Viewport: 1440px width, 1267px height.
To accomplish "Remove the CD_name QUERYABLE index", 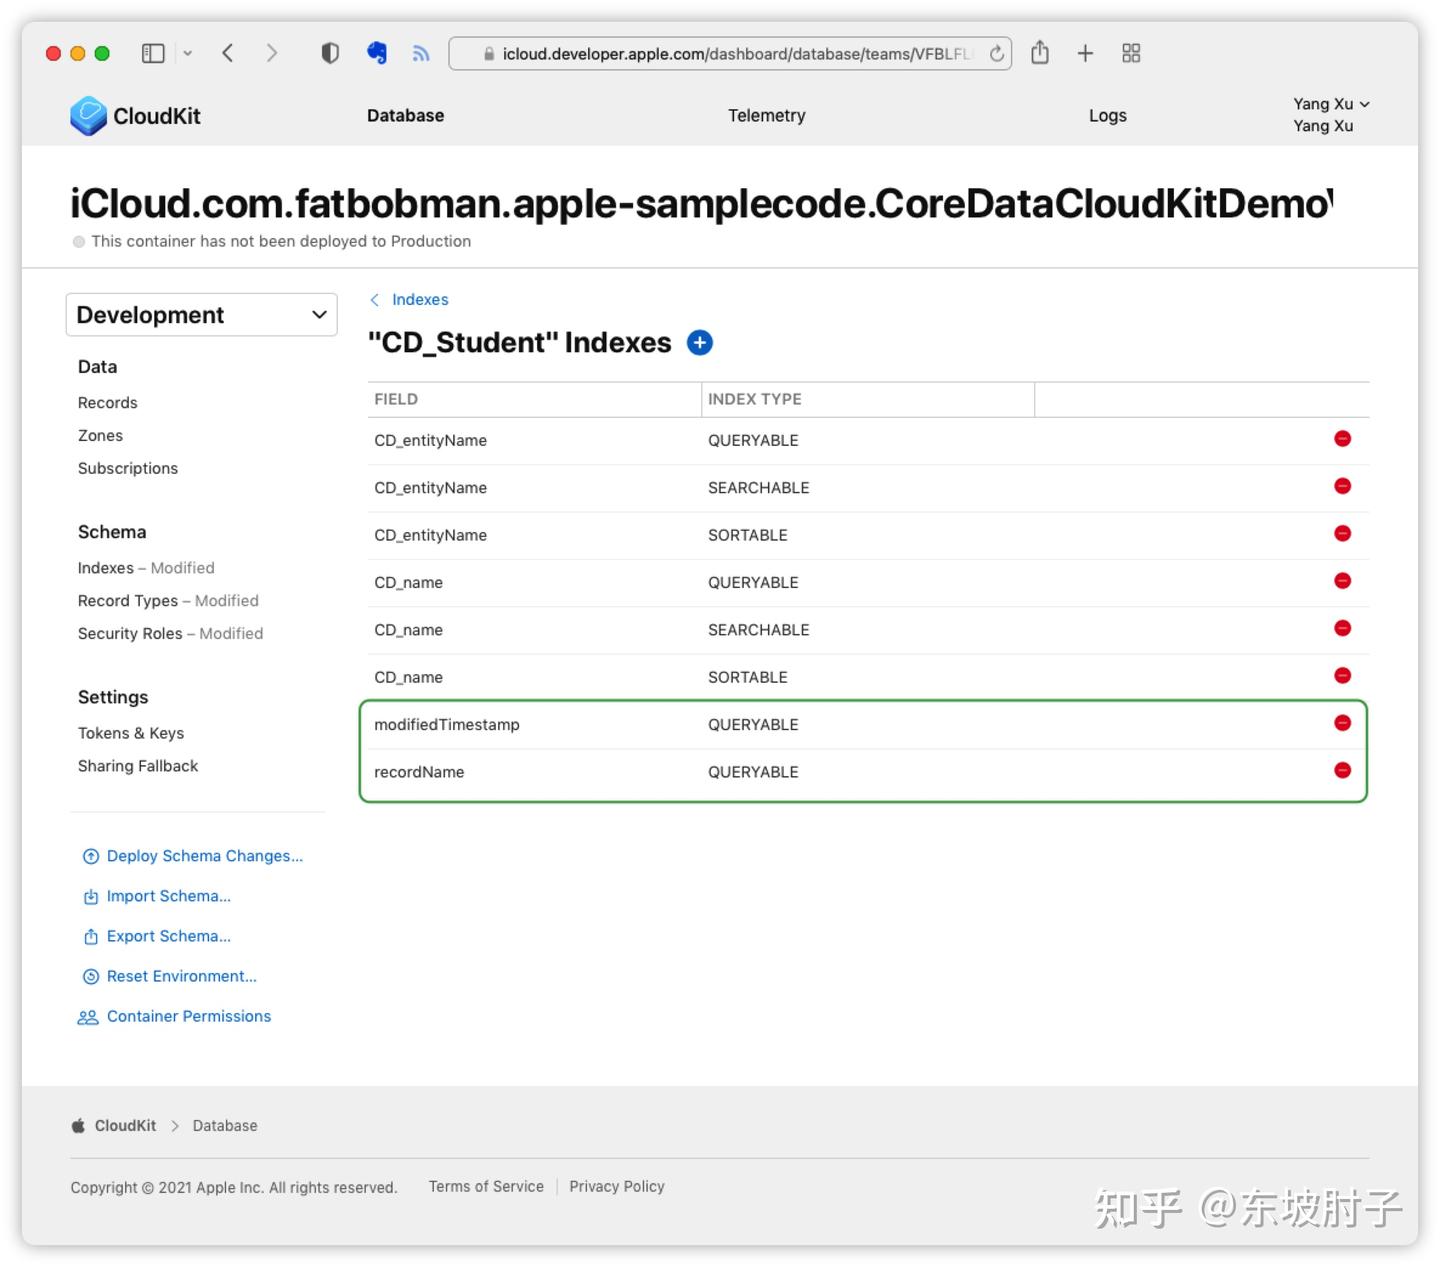I will pyautogui.click(x=1342, y=581).
